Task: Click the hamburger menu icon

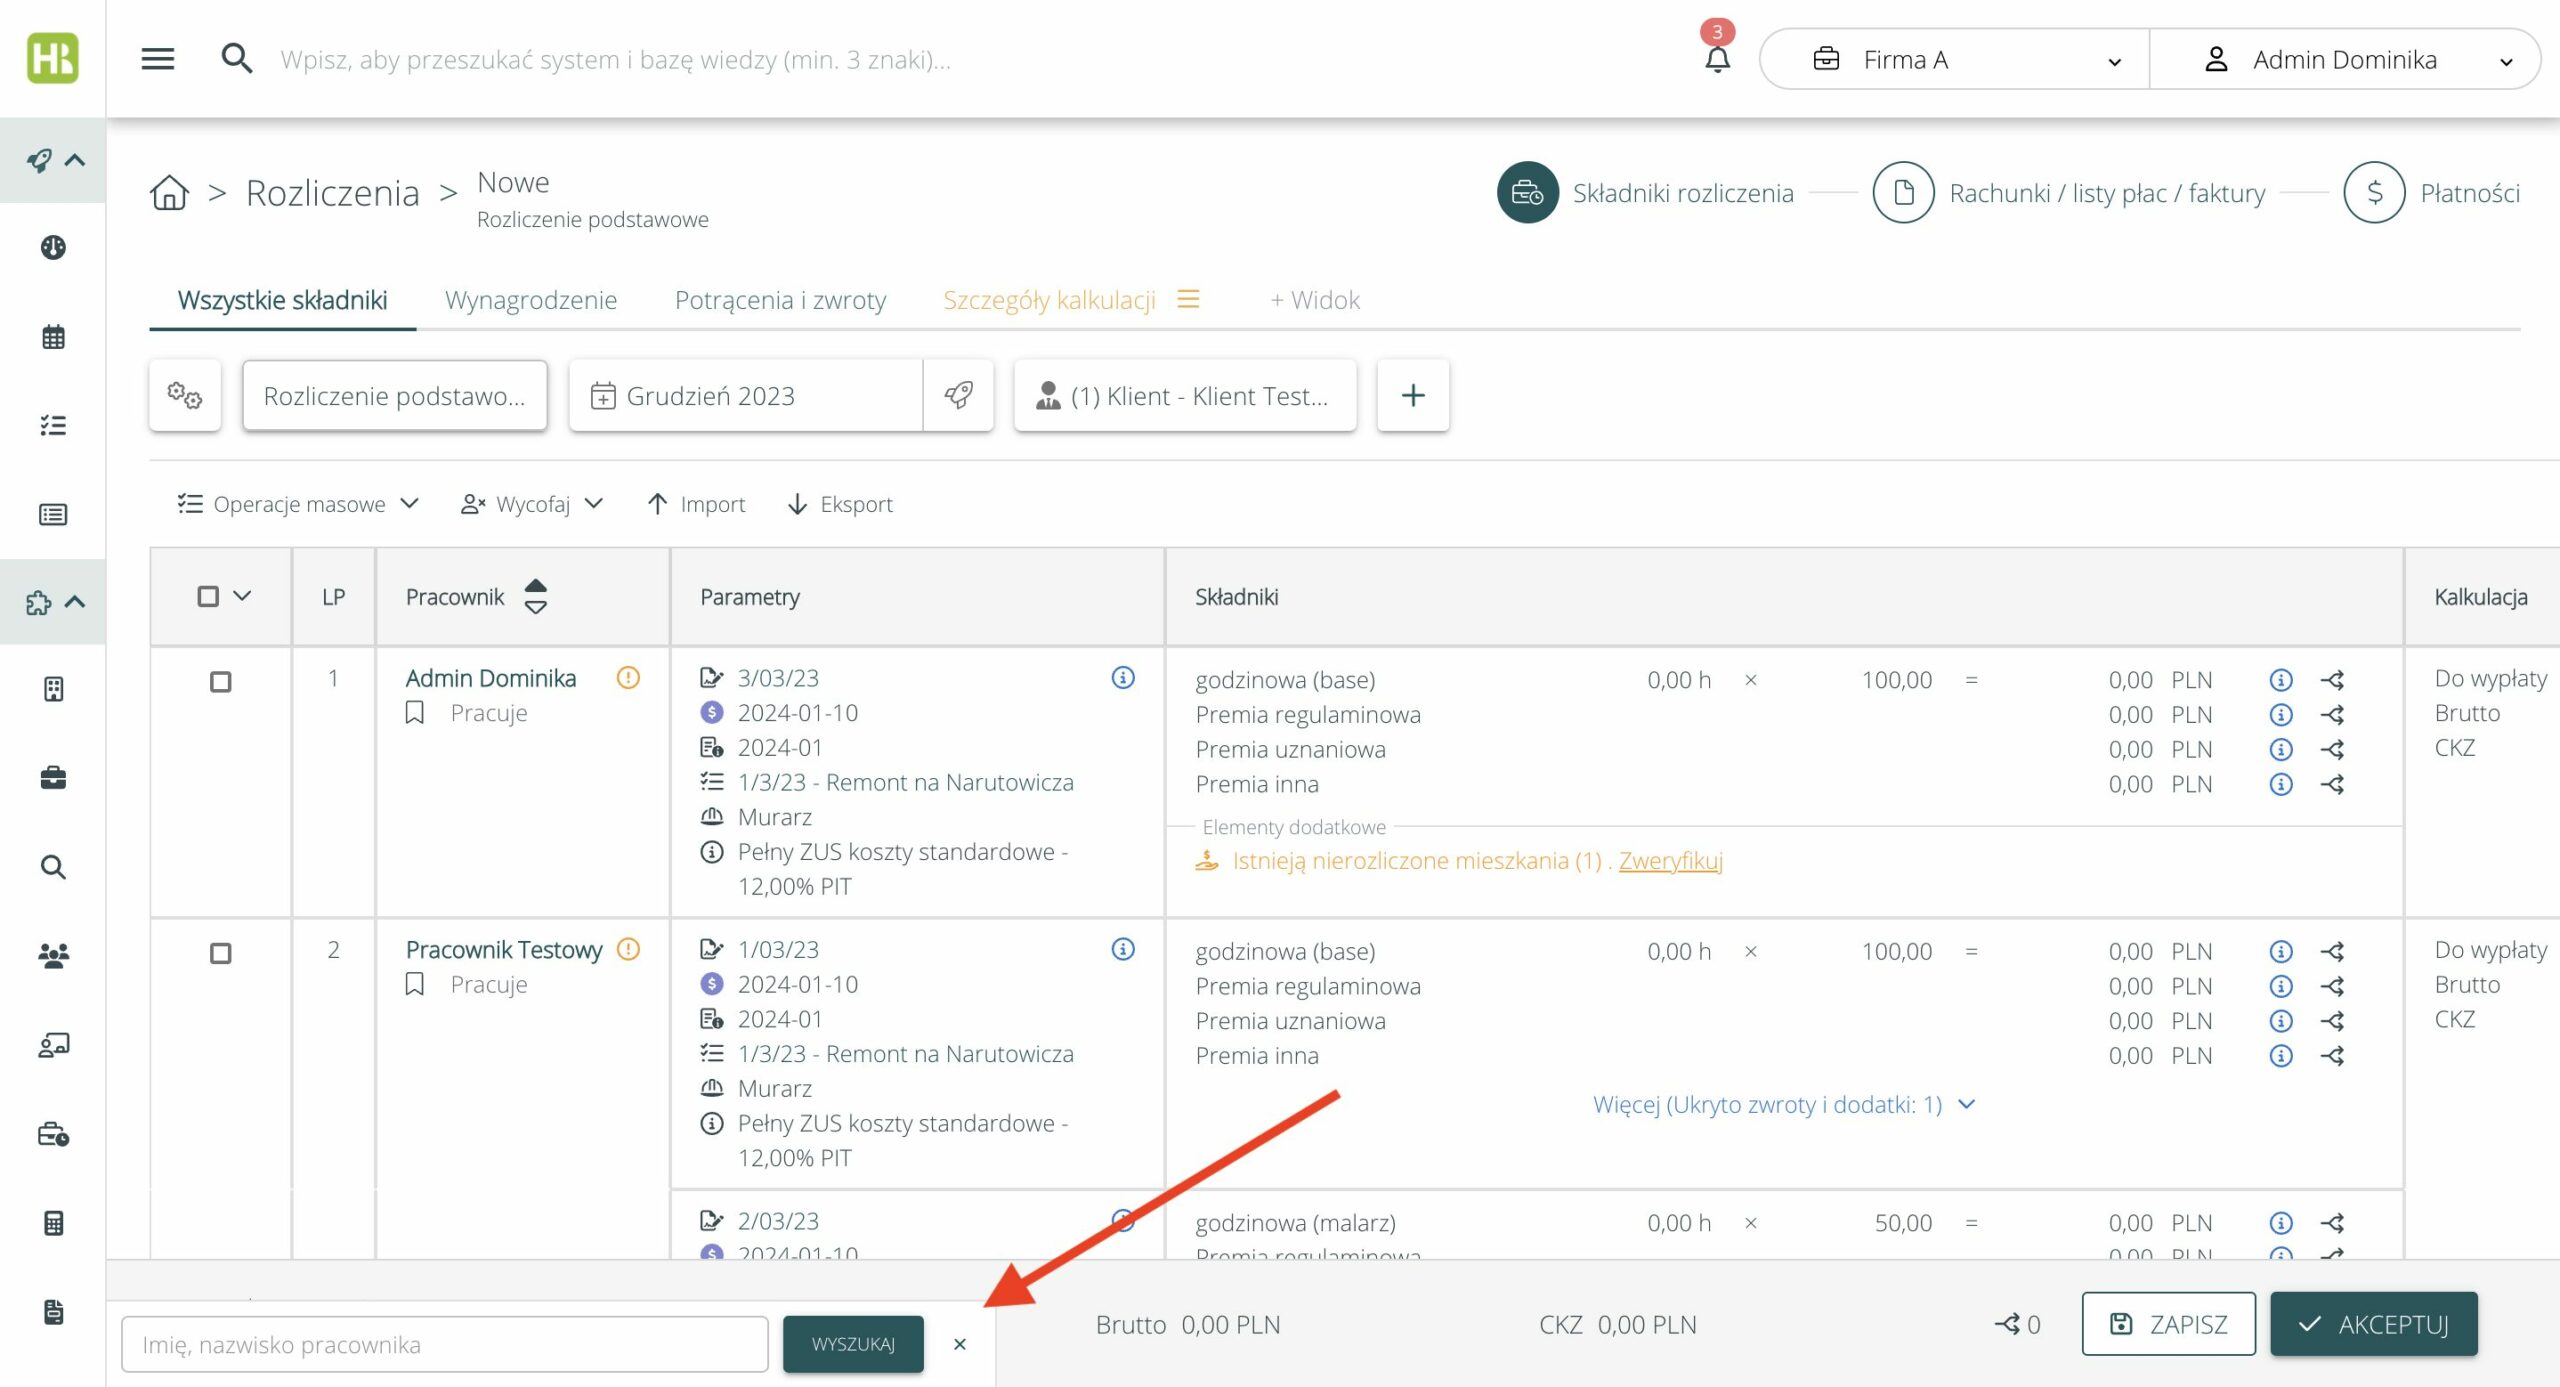Action: point(158,59)
